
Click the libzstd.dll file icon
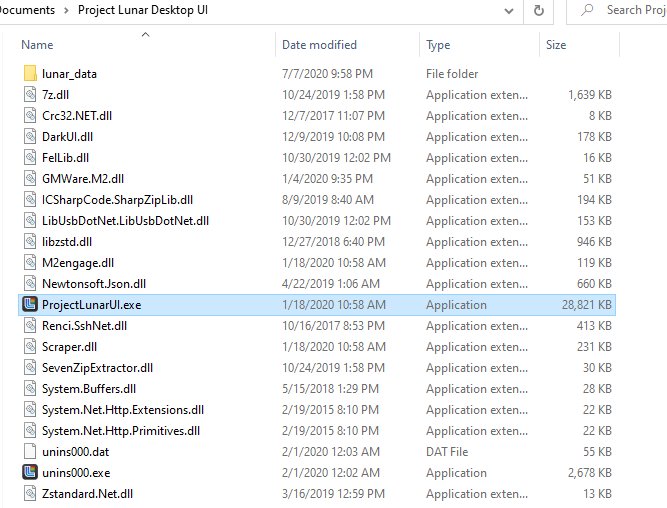(30, 241)
